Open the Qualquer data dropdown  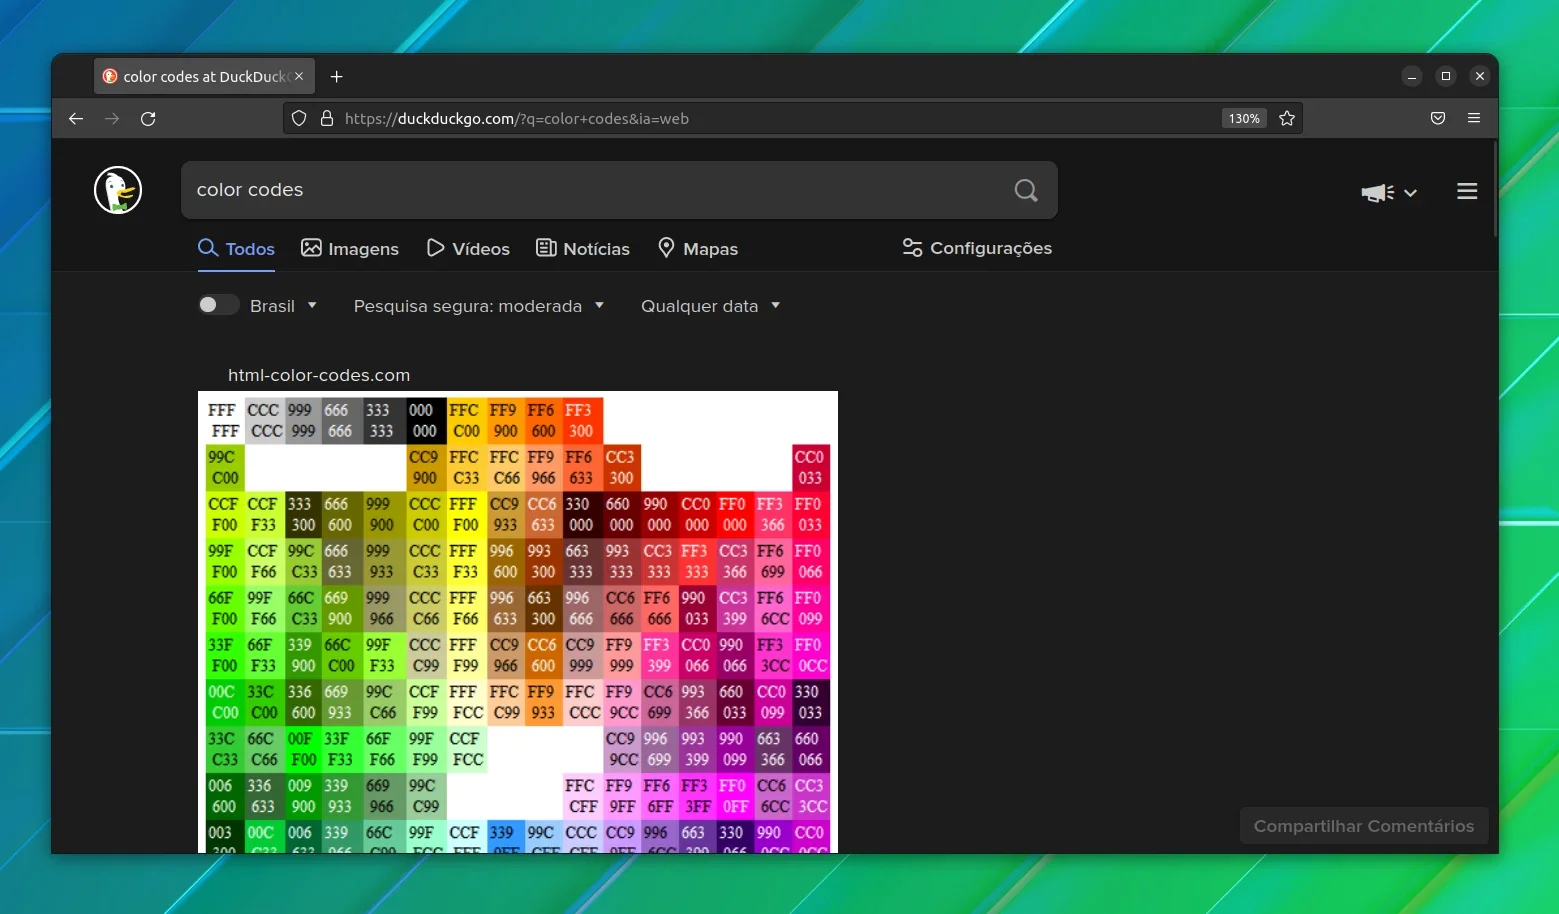pos(710,306)
